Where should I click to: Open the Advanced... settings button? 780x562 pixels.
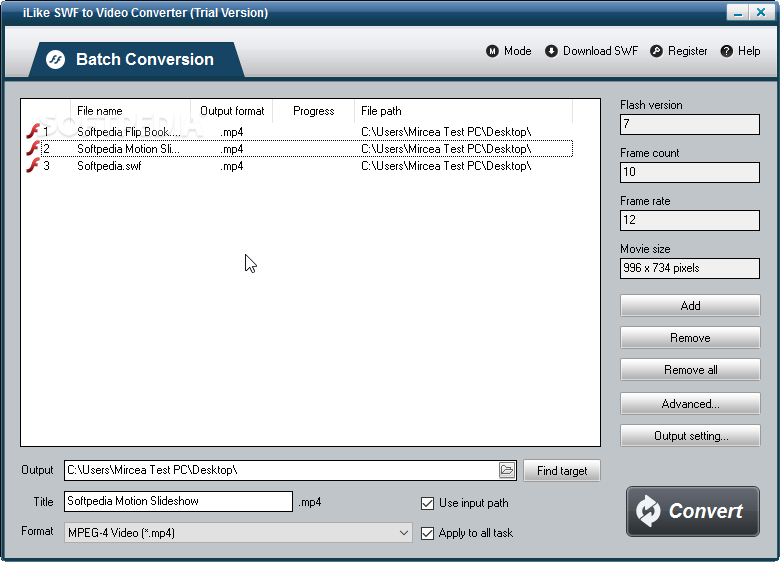(x=690, y=403)
